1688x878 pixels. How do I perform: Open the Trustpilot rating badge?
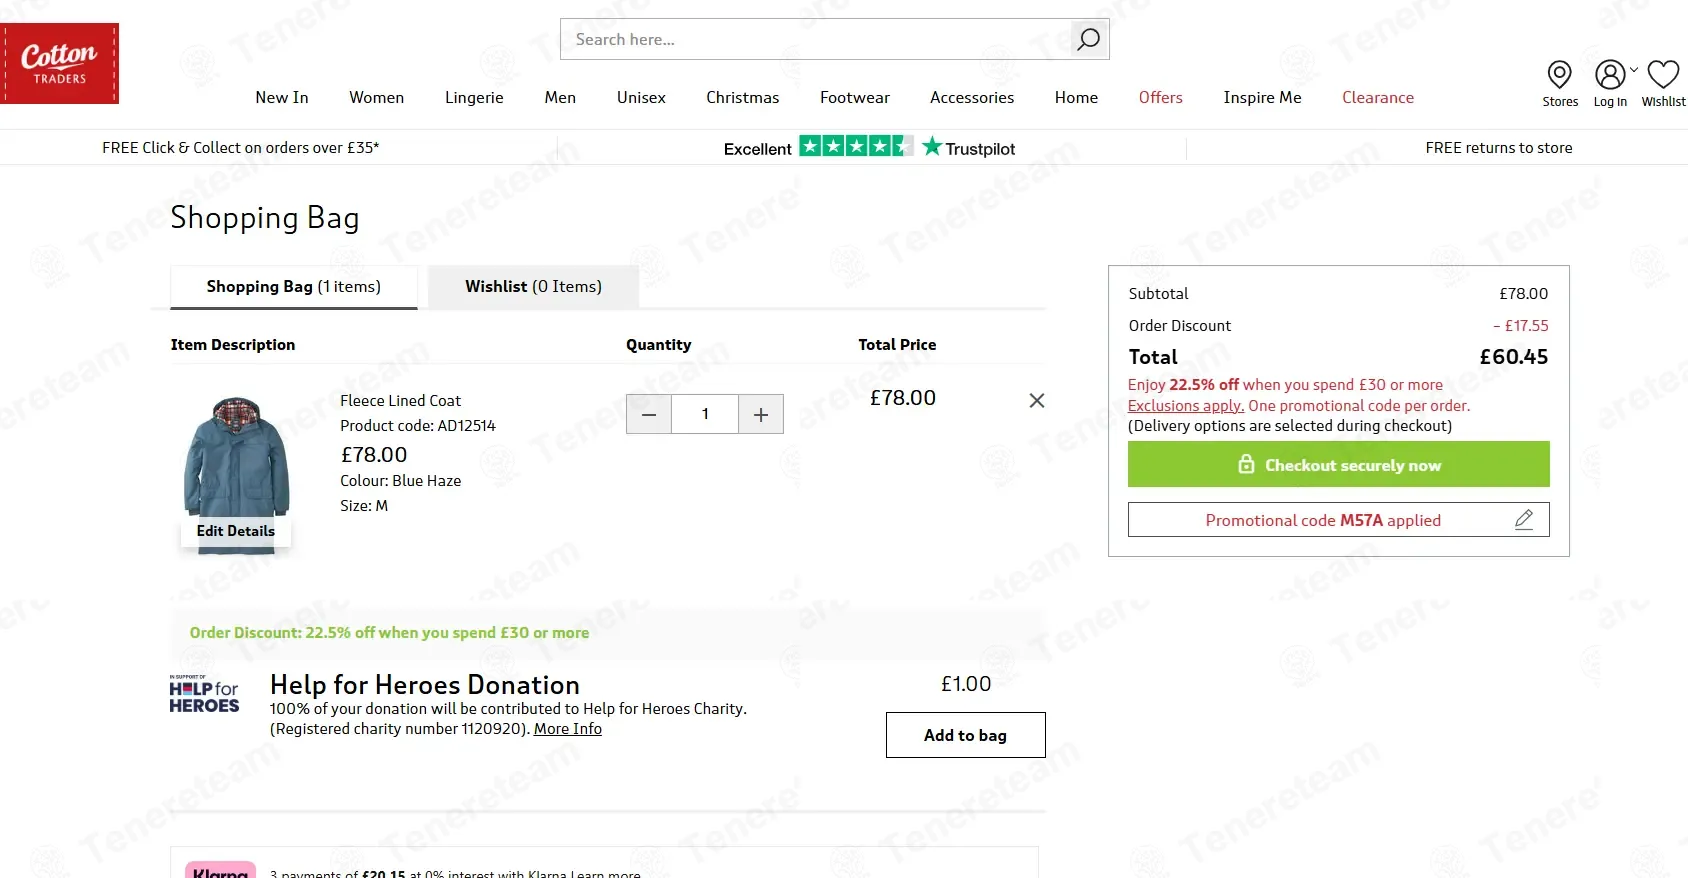click(x=869, y=148)
